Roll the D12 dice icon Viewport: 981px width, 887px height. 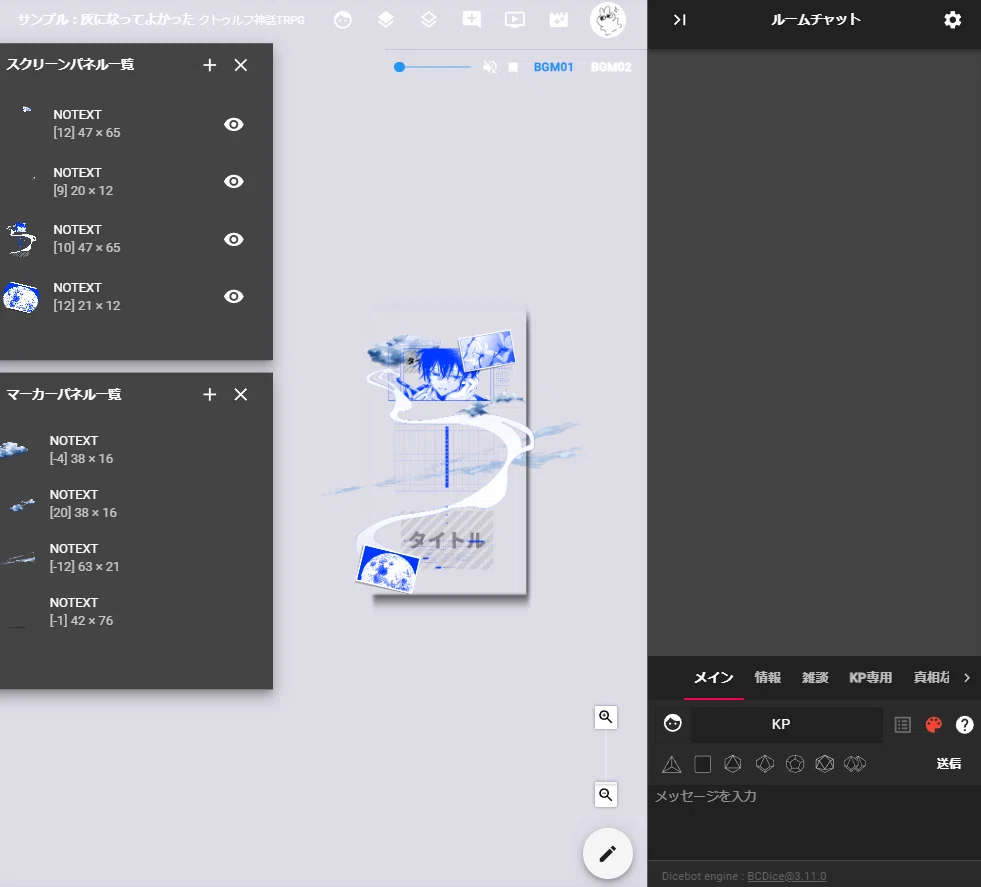795,764
